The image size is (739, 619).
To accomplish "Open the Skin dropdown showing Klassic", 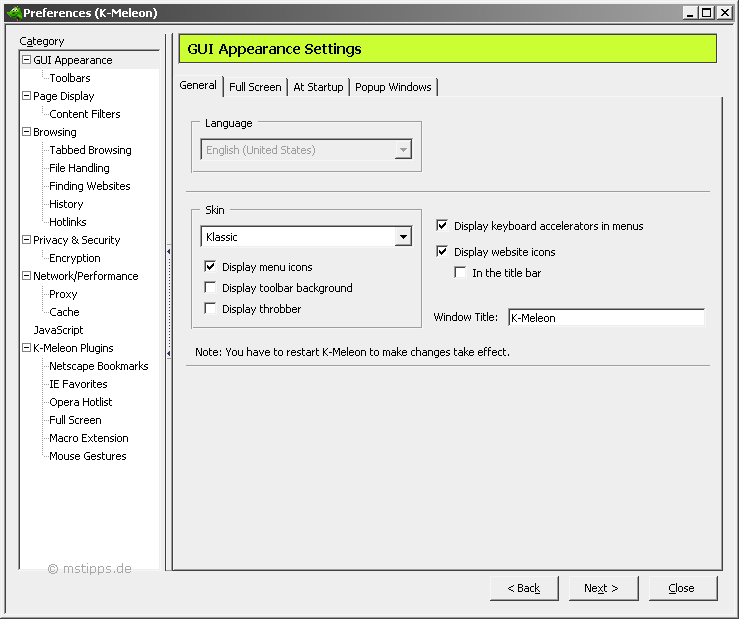I will point(306,237).
